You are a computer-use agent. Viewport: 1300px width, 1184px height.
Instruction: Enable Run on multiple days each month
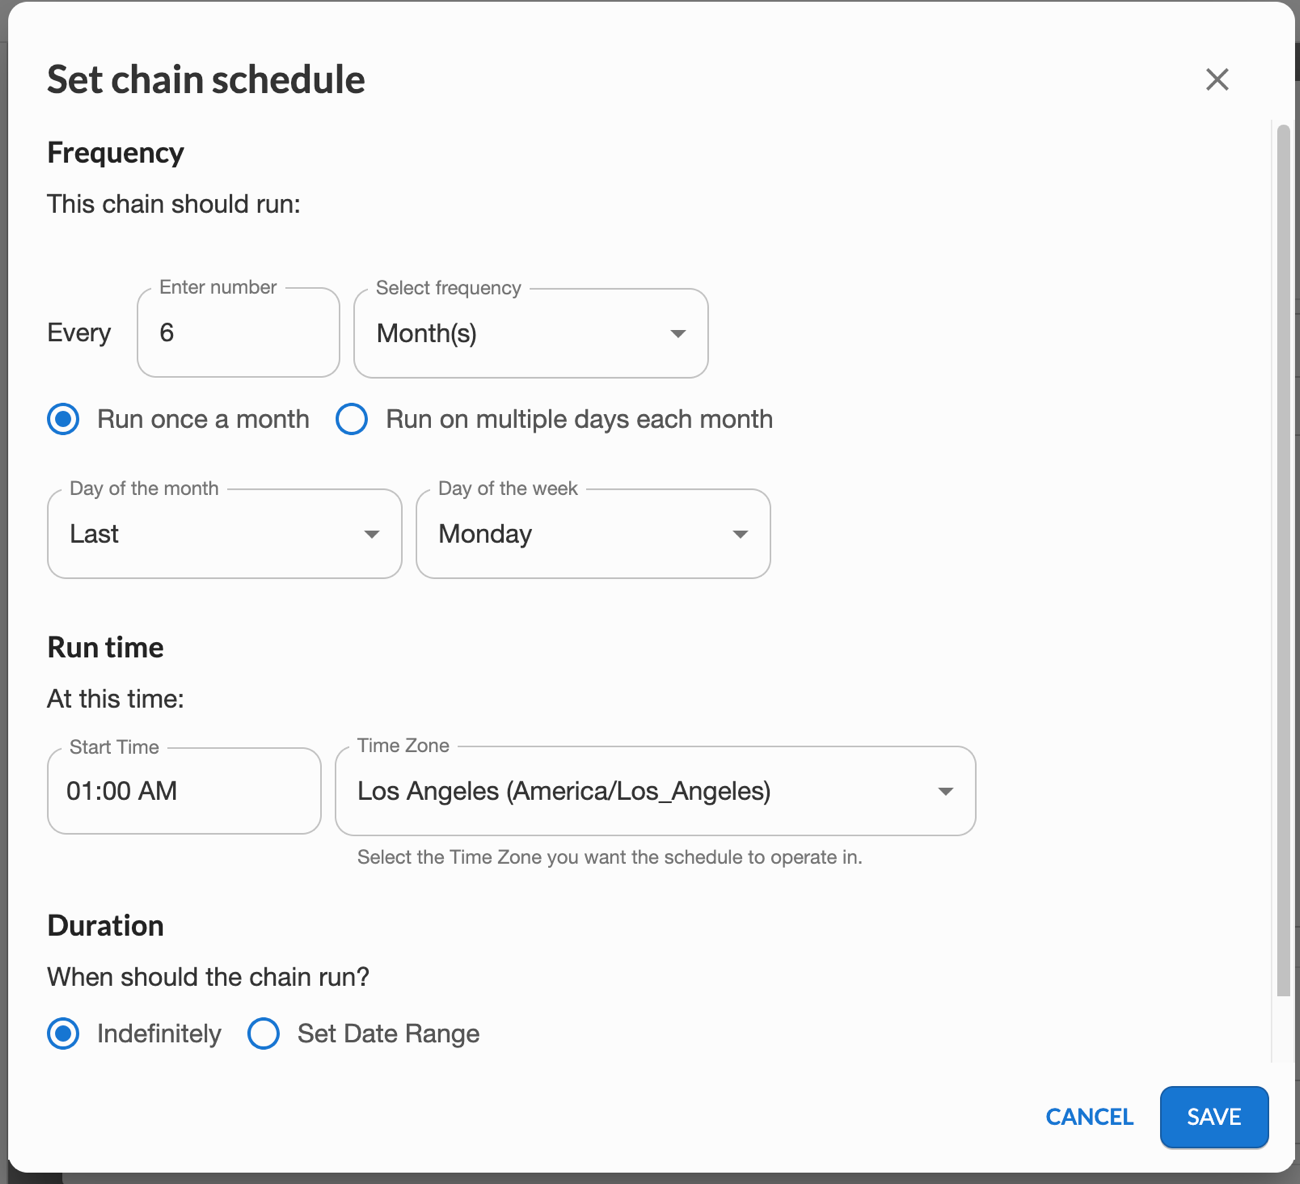(x=352, y=419)
